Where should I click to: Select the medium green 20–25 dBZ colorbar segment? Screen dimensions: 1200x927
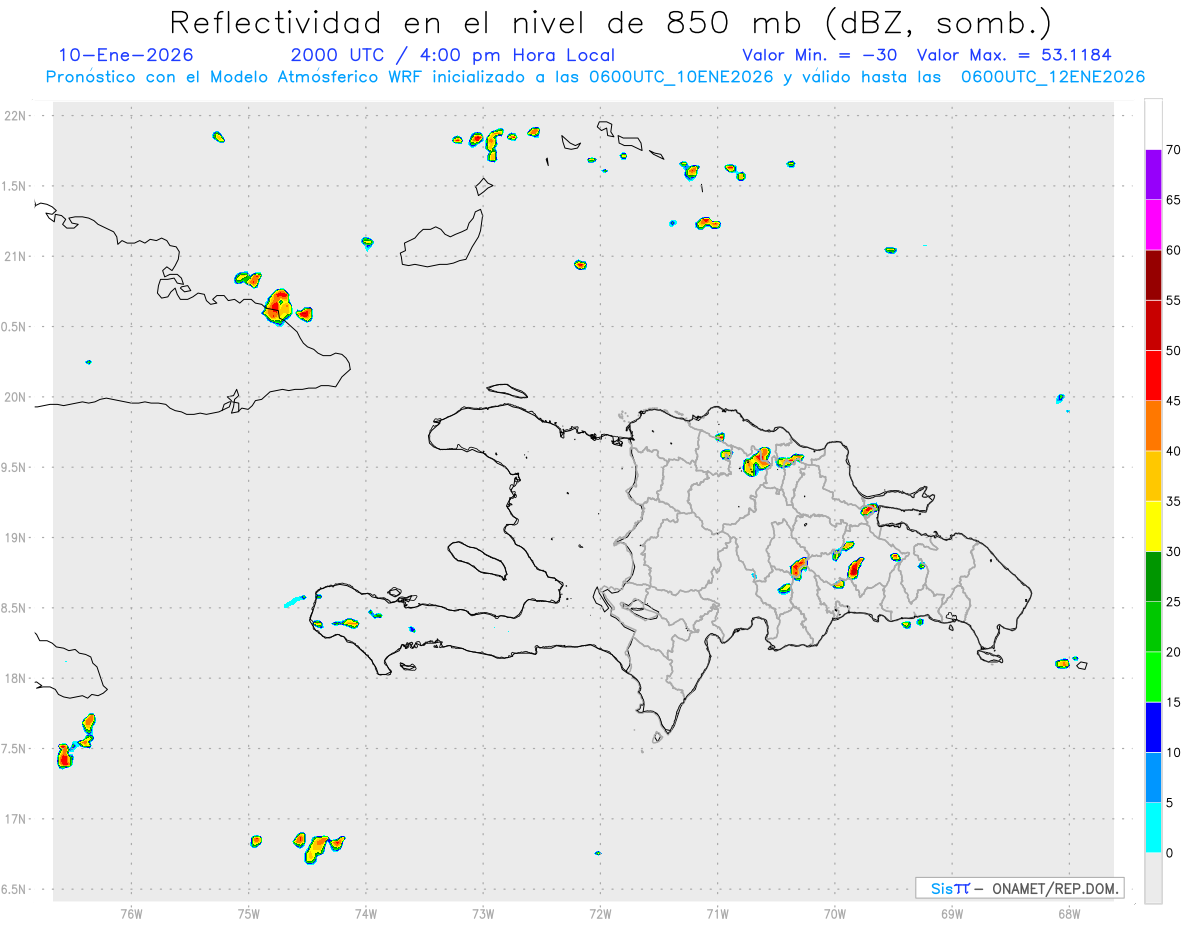(x=1153, y=627)
